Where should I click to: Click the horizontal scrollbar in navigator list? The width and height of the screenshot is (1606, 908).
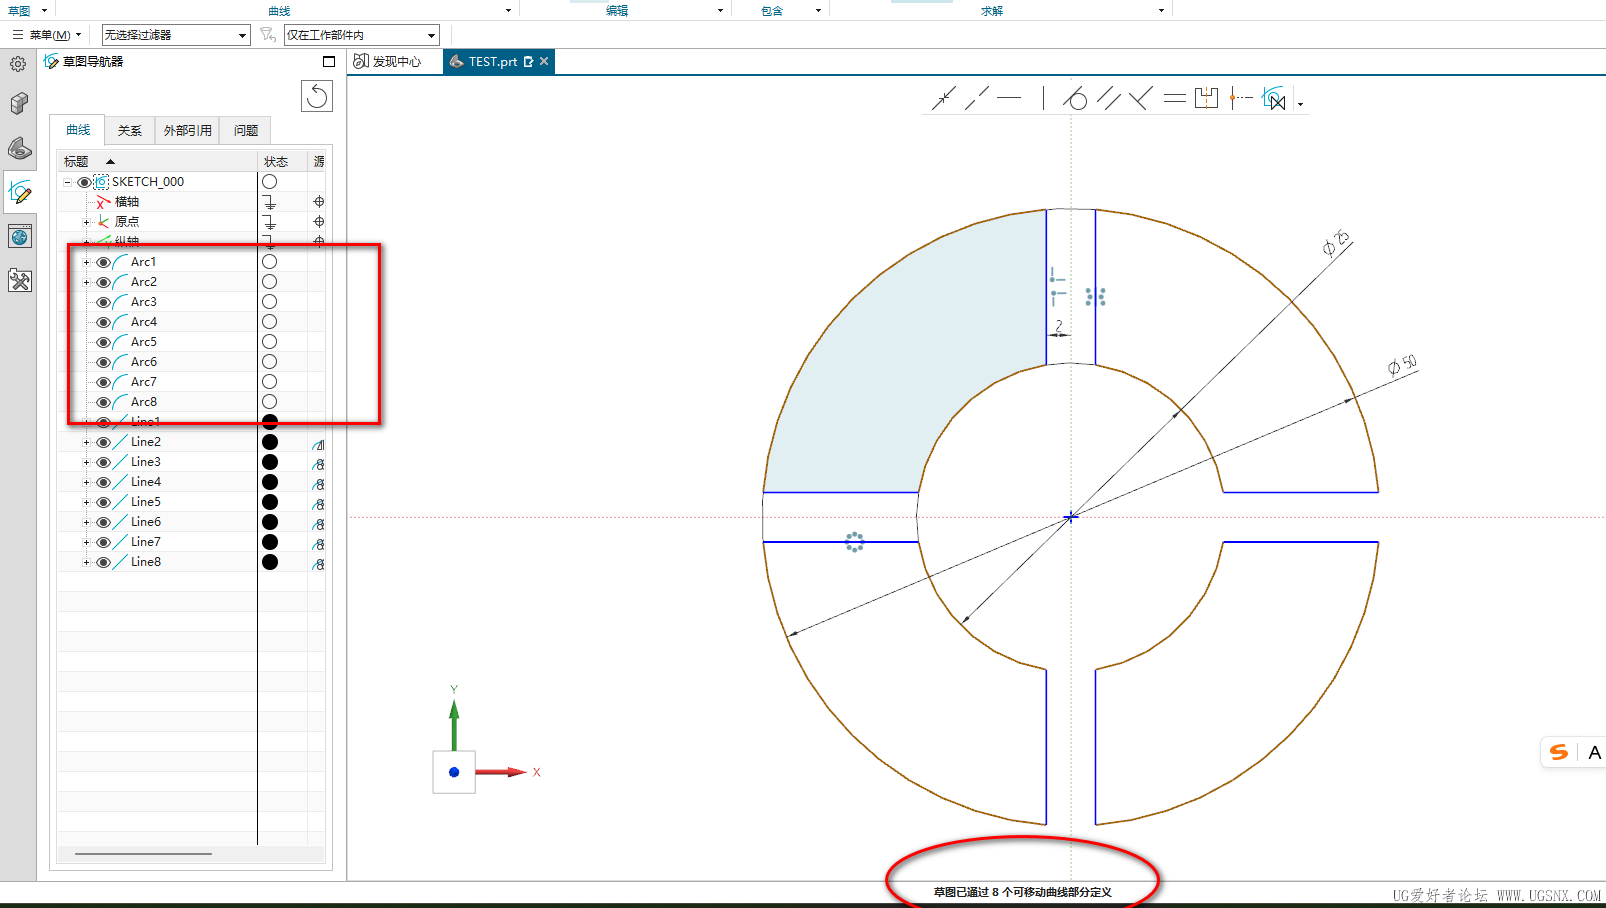pos(143,854)
